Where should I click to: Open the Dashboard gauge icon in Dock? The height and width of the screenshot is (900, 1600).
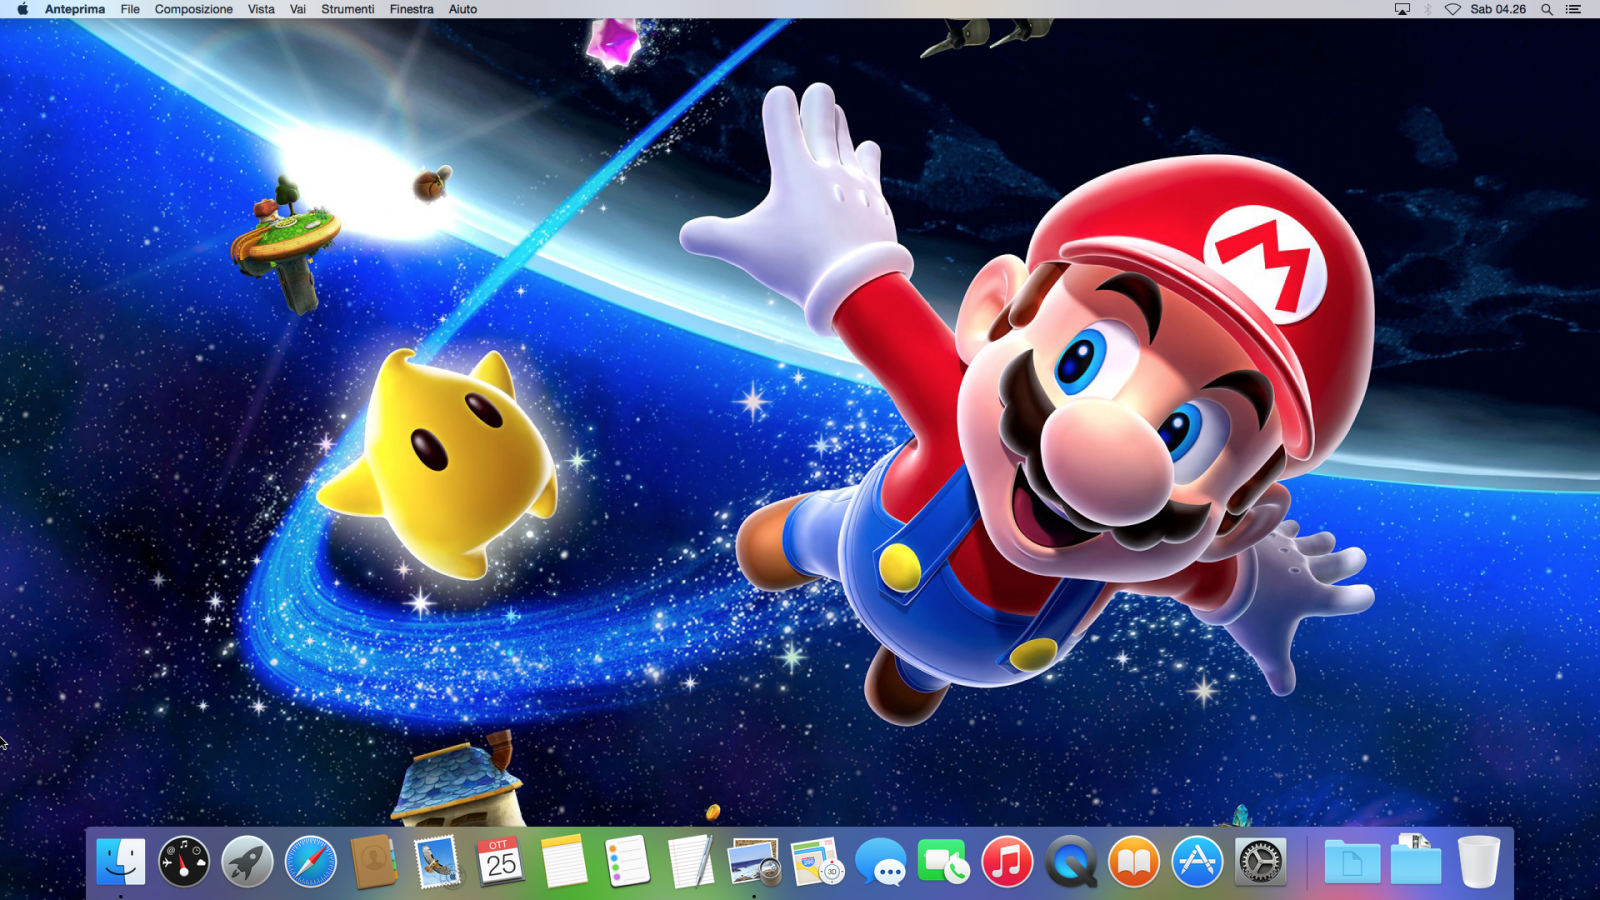pos(184,861)
